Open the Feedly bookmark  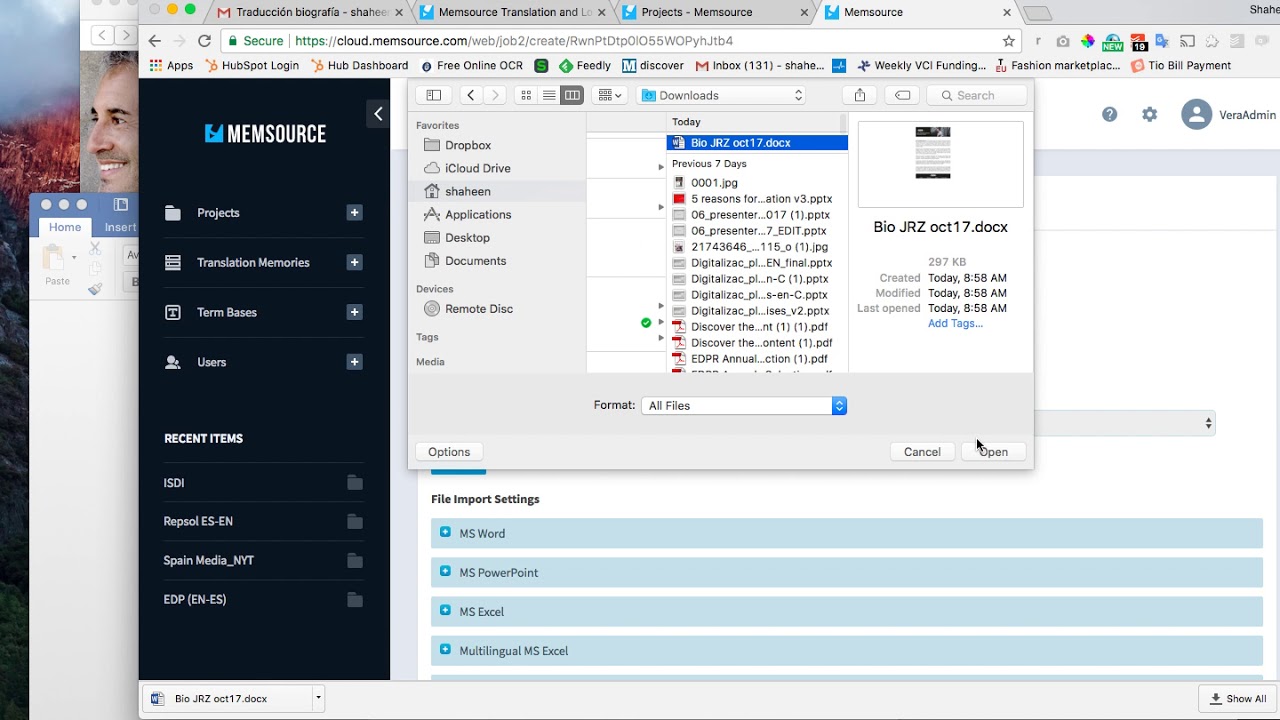pyautogui.click(x=585, y=66)
